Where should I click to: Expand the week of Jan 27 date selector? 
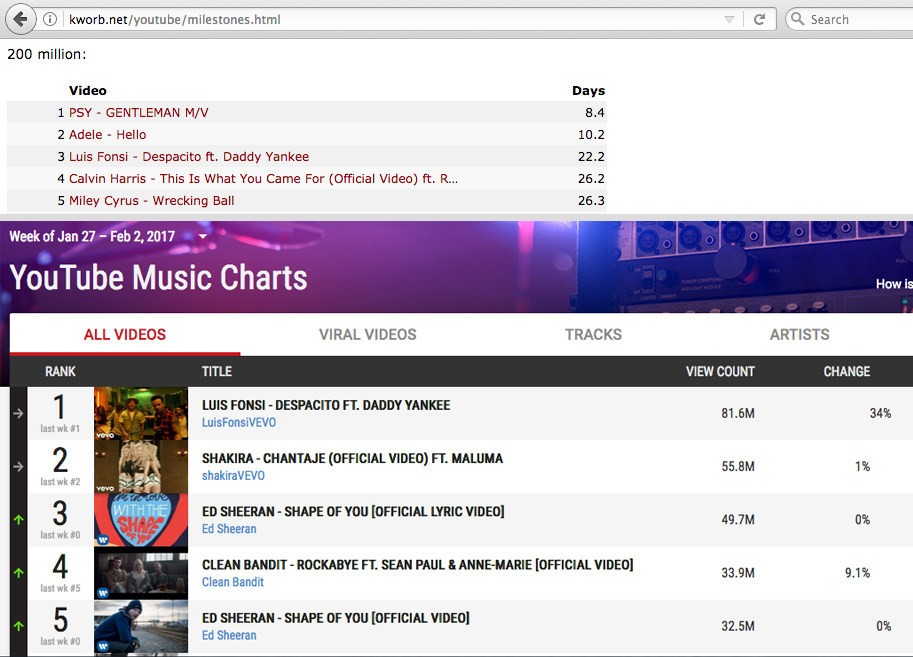(203, 237)
